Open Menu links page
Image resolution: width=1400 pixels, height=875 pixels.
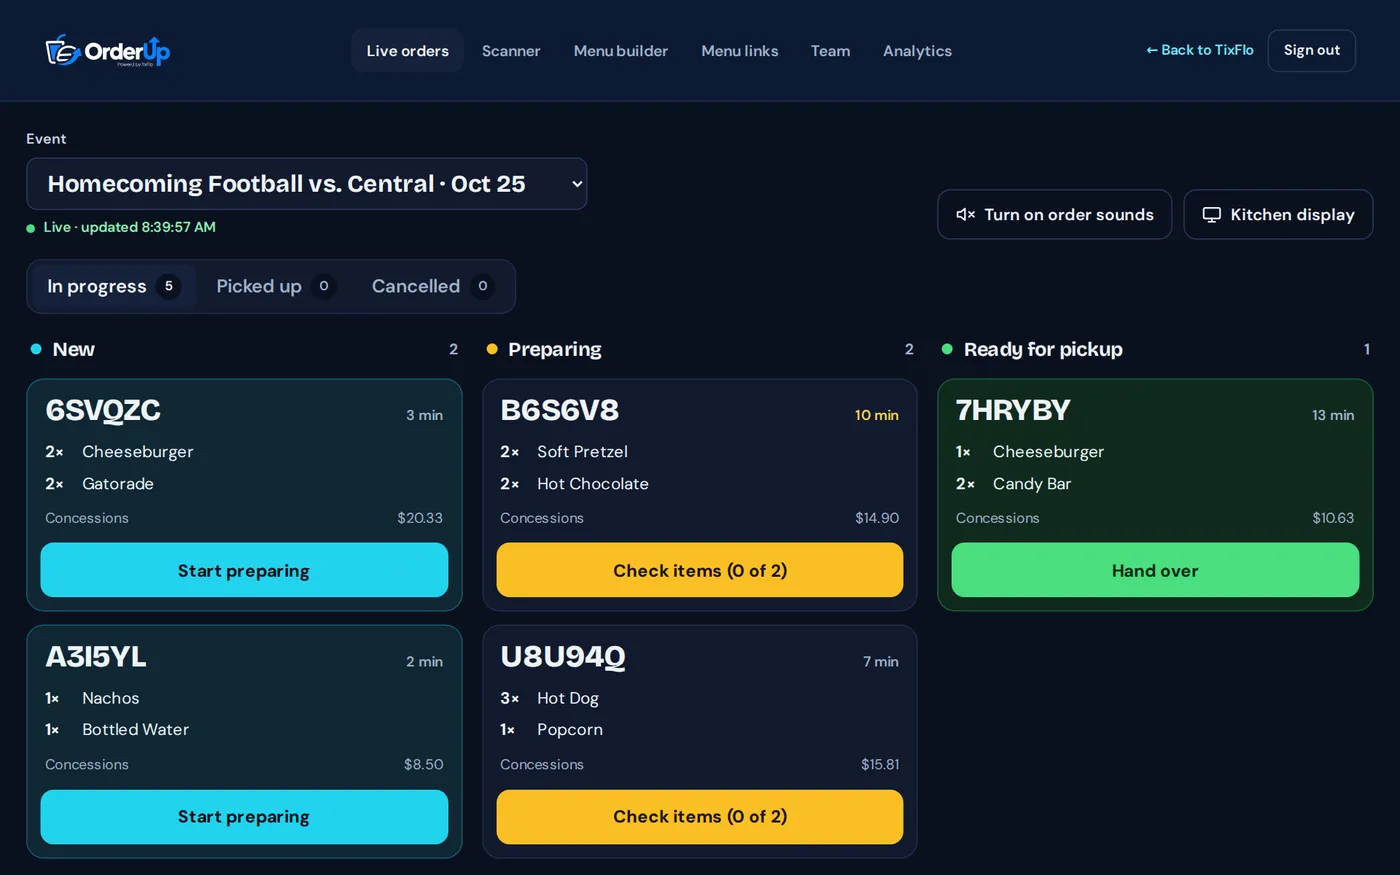(740, 51)
